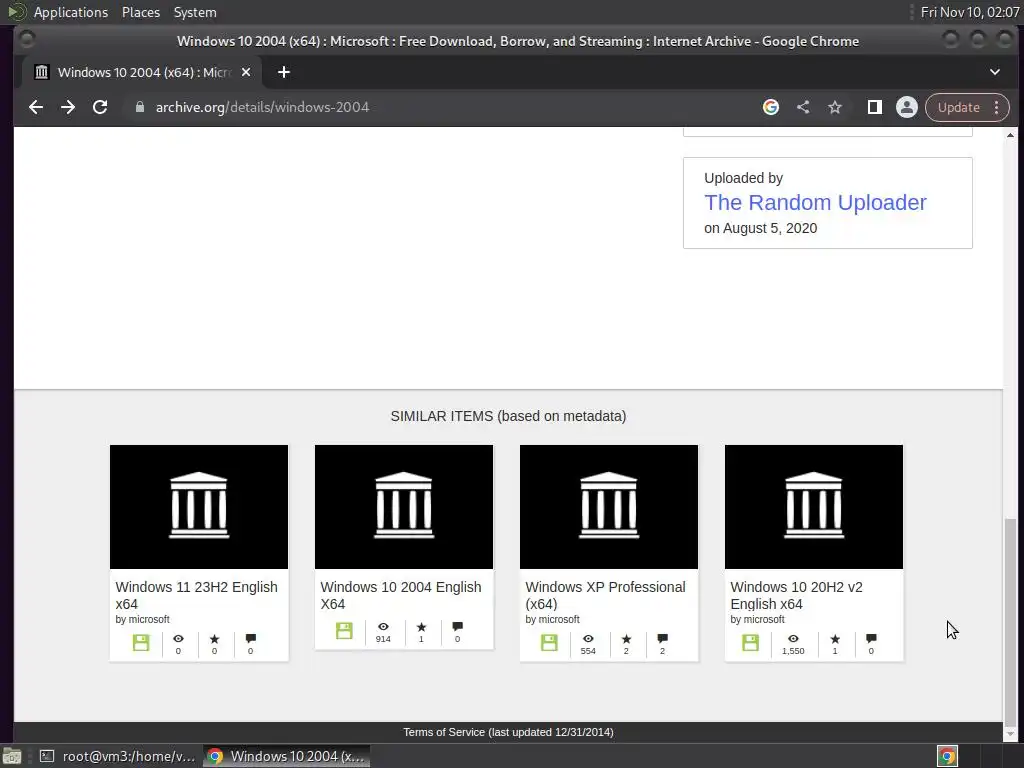Viewport: 1024px width, 768px height.
Task: Click views eye icon showing 914
Action: (x=383, y=627)
